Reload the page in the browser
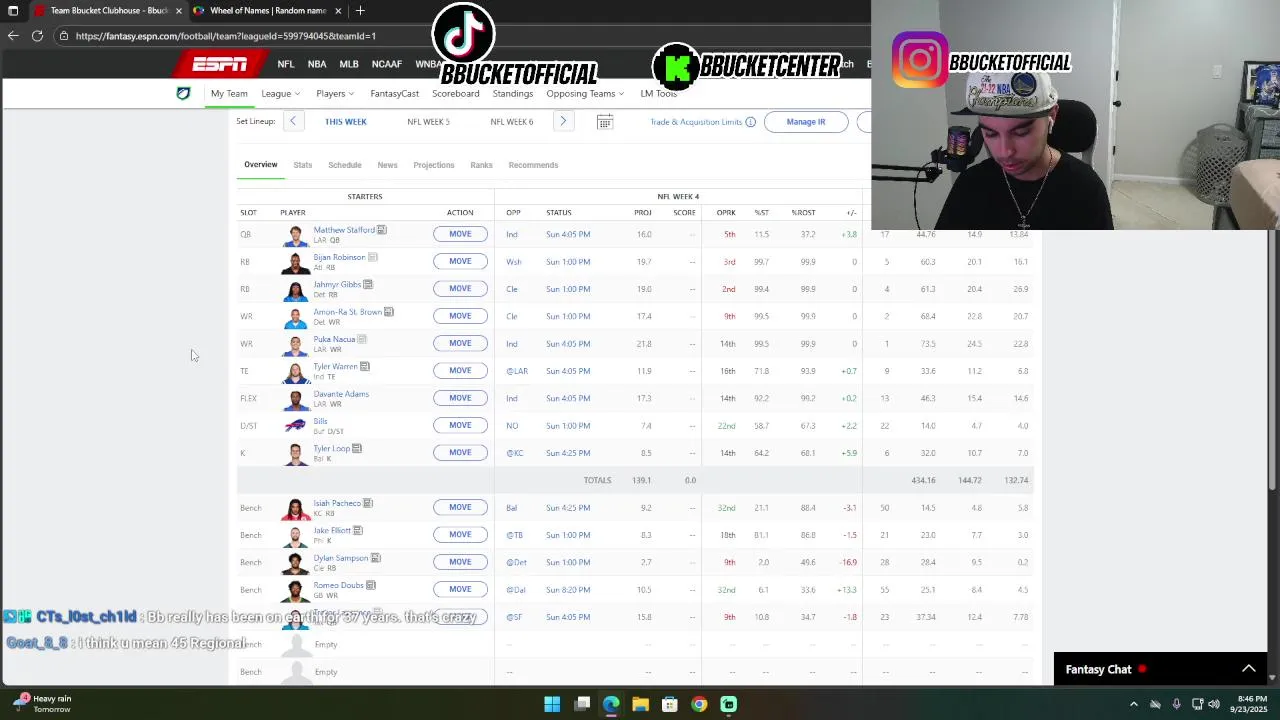 pyautogui.click(x=37, y=36)
